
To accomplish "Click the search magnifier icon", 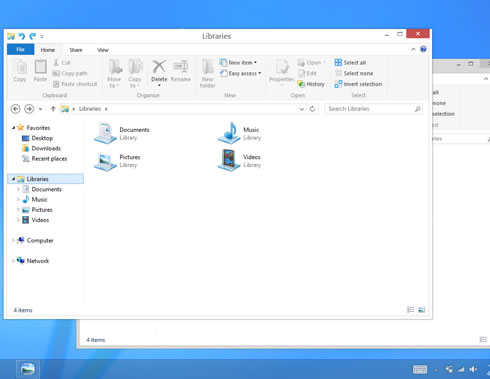I will point(417,109).
